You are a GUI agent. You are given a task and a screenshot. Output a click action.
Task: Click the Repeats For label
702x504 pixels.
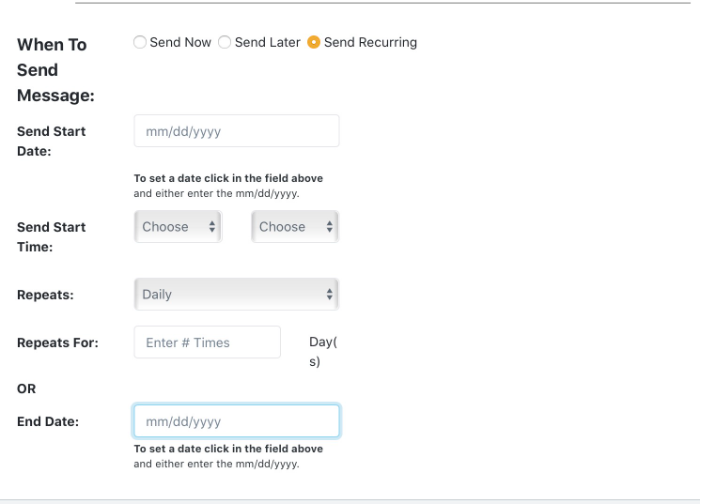[x=58, y=342]
